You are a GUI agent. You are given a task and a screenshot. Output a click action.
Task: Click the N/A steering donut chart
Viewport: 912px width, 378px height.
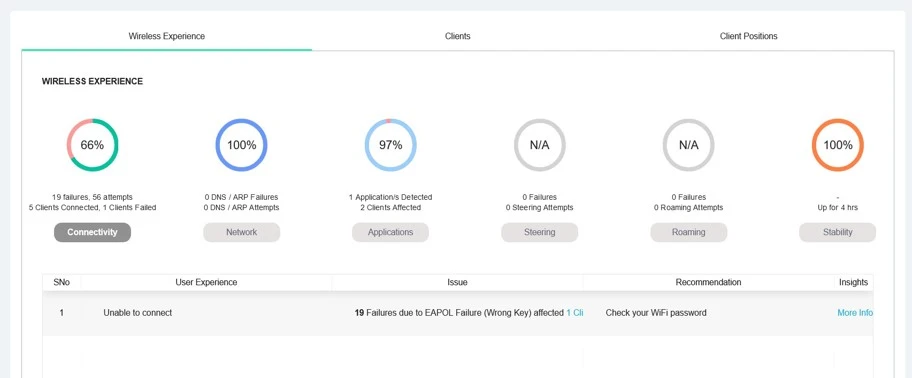click(540, 145)
